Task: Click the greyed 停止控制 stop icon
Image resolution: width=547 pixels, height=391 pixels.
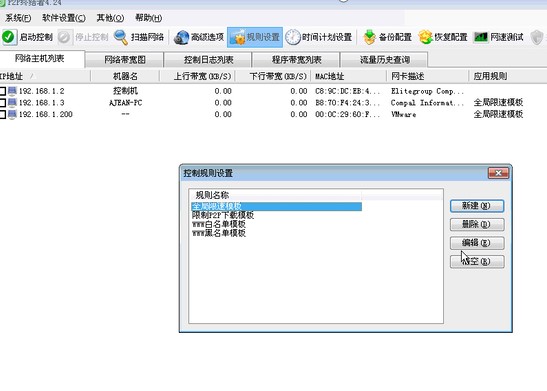Action: click(x=65, y=37)
